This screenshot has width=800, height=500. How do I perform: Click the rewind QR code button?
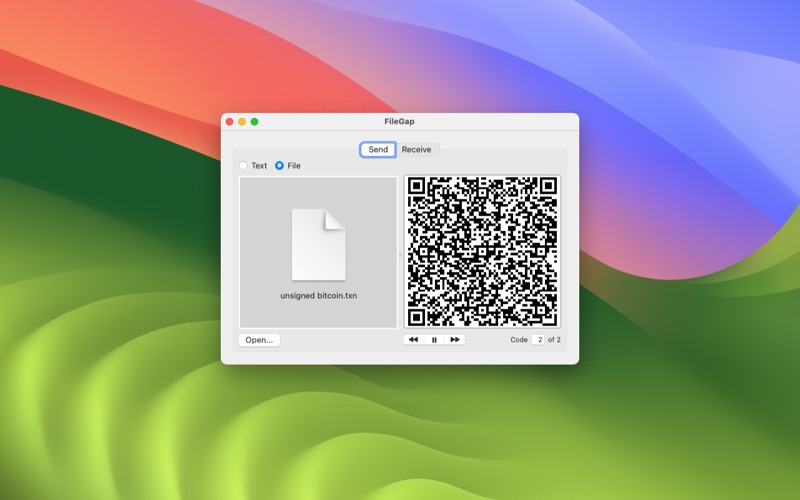tap(414, 340)
